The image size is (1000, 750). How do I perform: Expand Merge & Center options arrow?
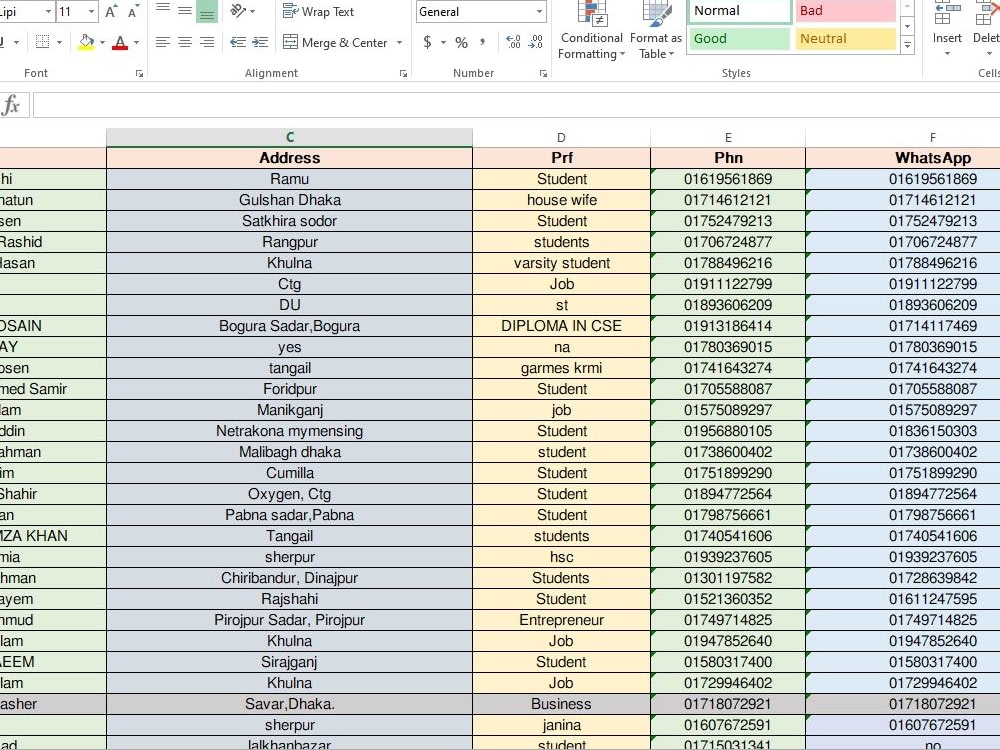pyautogui.click(x=400, y=43)
